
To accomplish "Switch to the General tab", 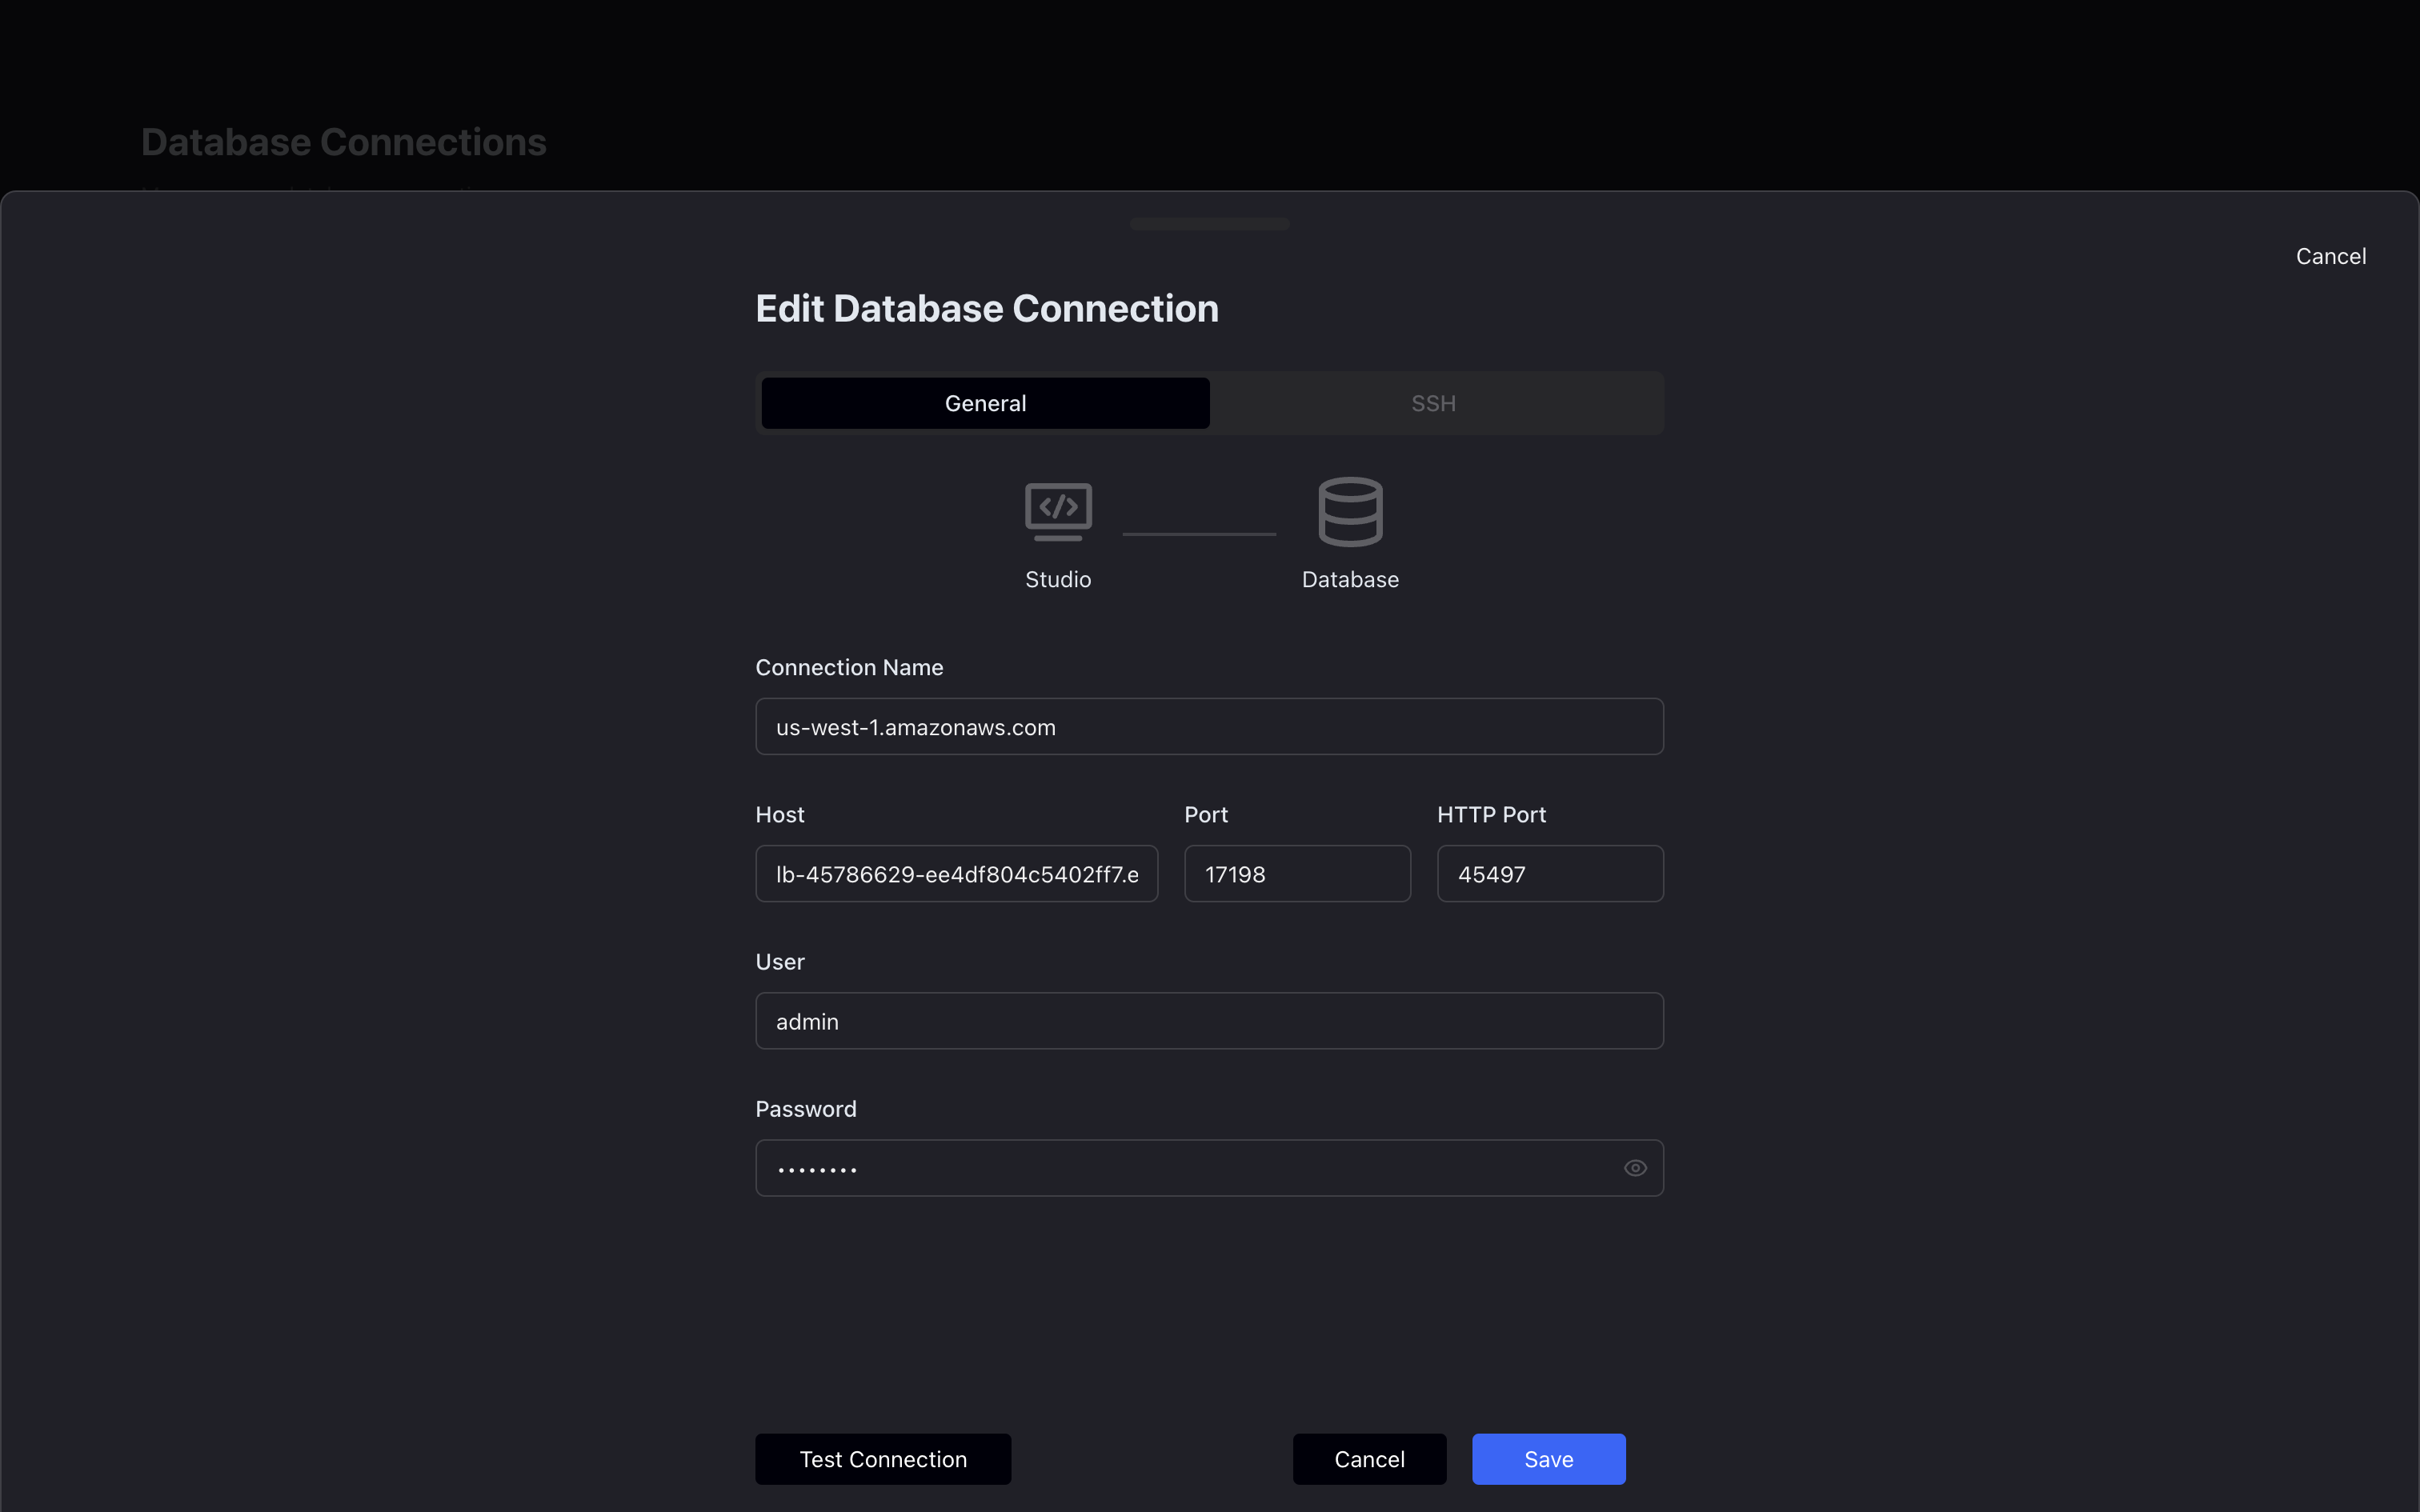I will click(x=985, y=403).
